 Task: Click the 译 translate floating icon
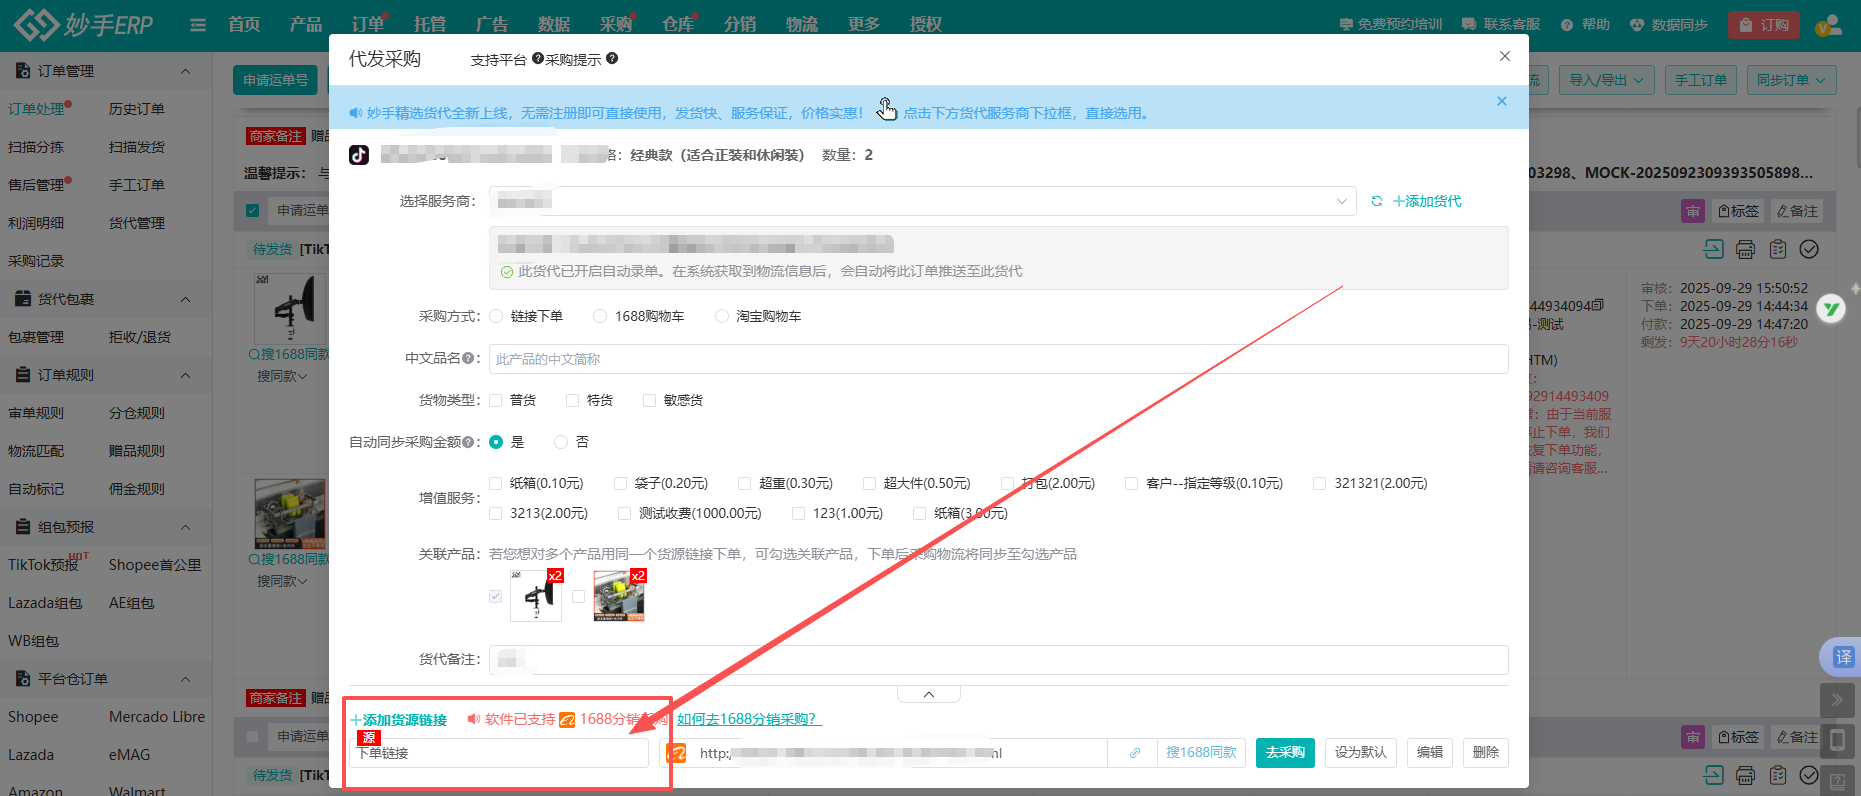[1842, 657]
